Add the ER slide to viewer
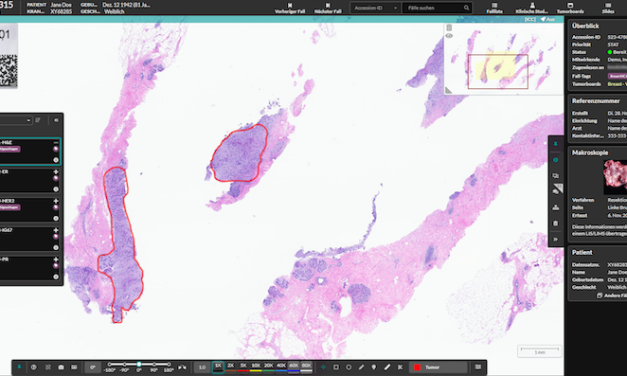 [56, 172]
